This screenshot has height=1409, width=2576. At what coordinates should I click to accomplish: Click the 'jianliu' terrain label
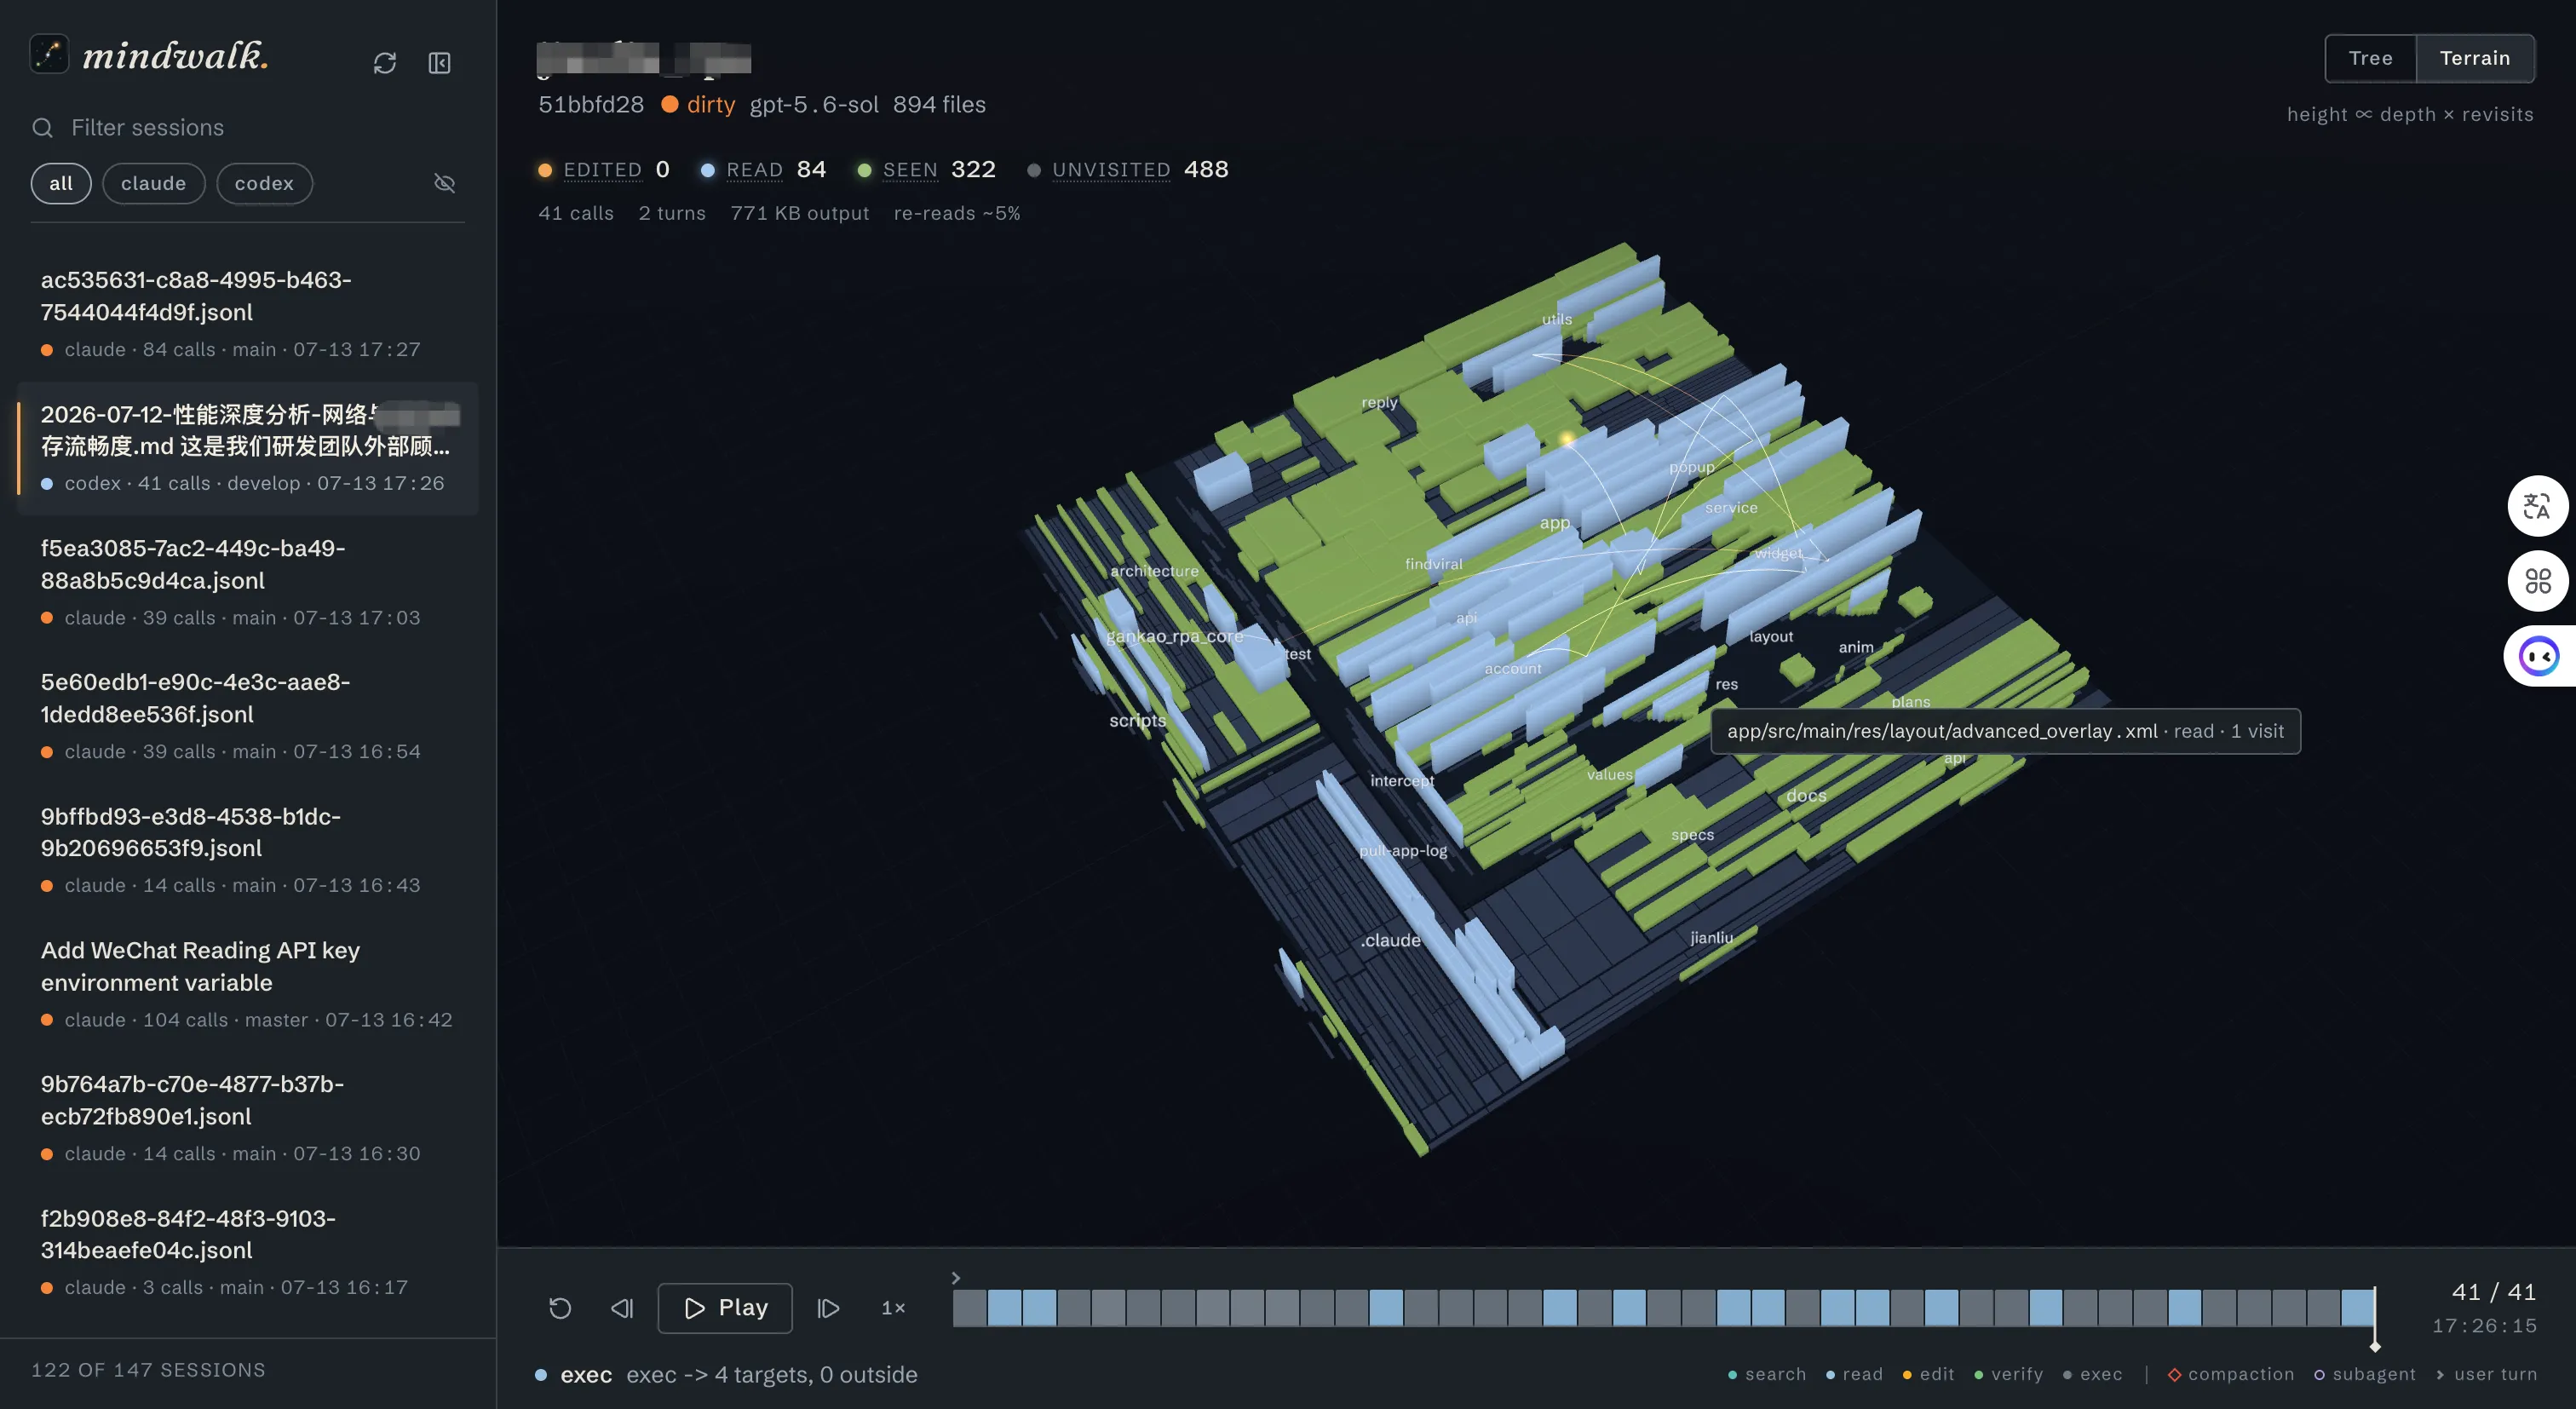(1711, 938)
